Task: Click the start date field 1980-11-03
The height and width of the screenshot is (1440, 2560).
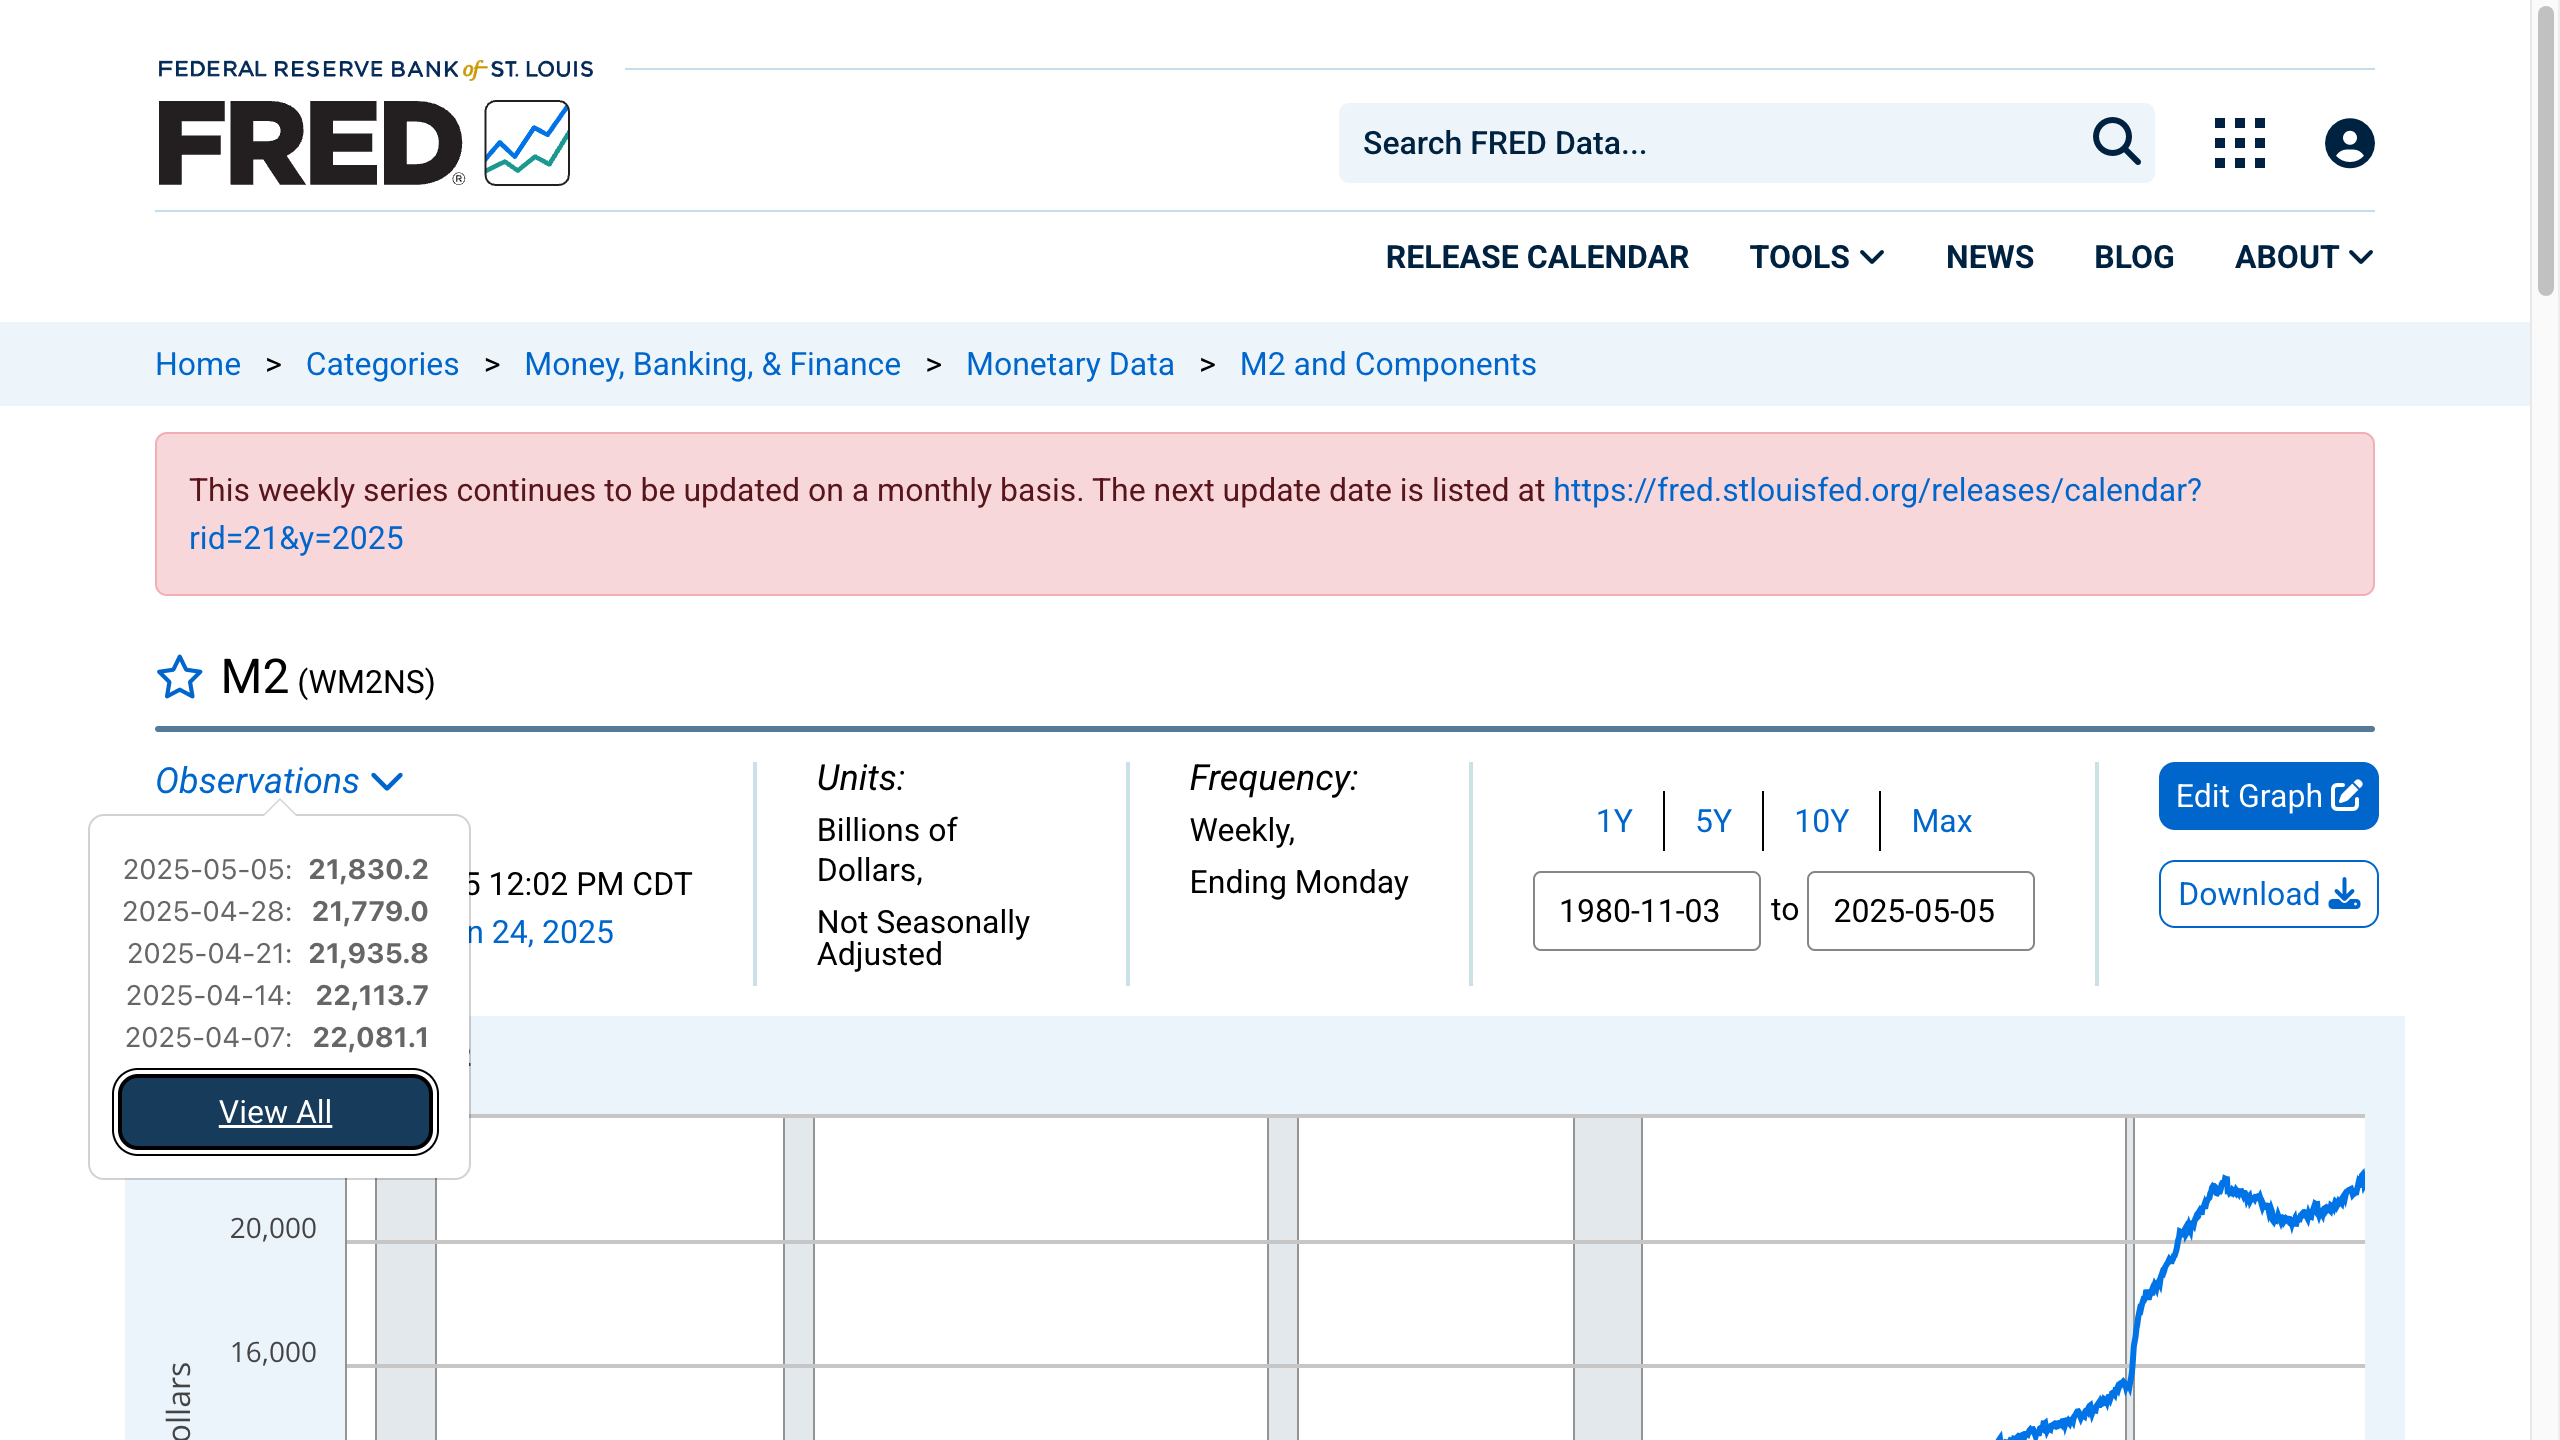Action: pyautogui.click(x=1646, y=911)
